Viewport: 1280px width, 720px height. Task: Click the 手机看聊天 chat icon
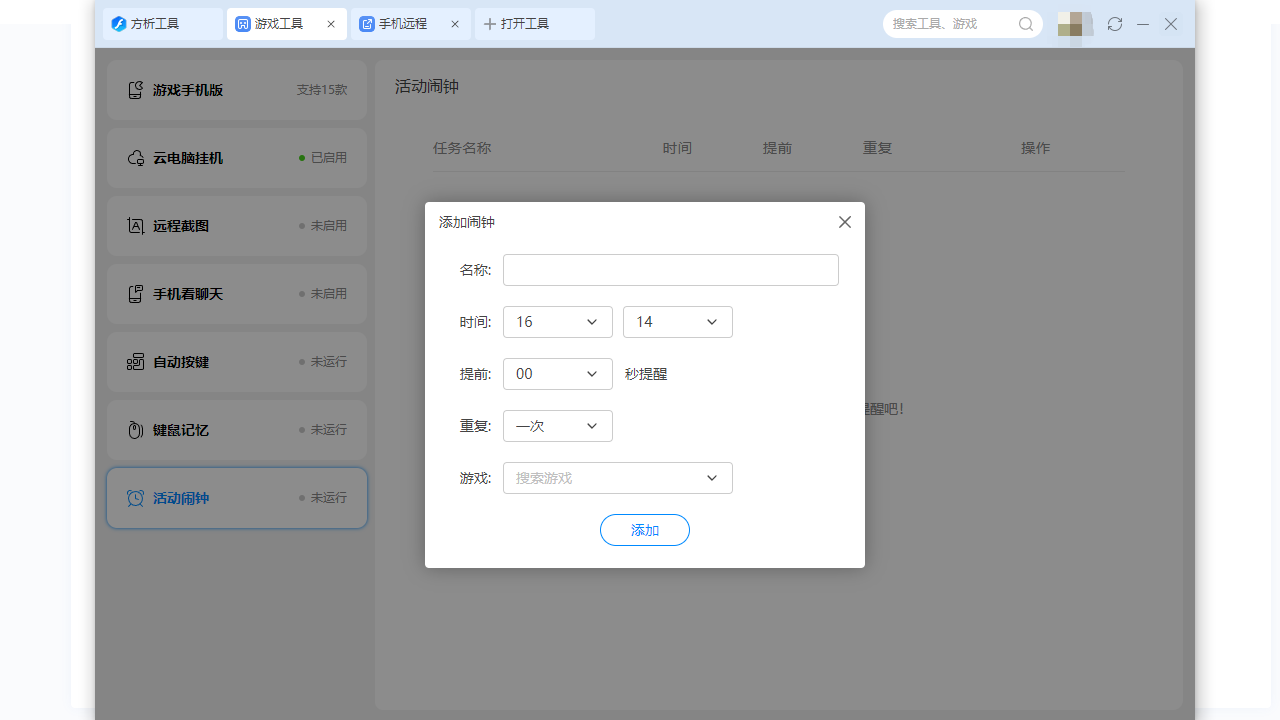tap(135, 293)
